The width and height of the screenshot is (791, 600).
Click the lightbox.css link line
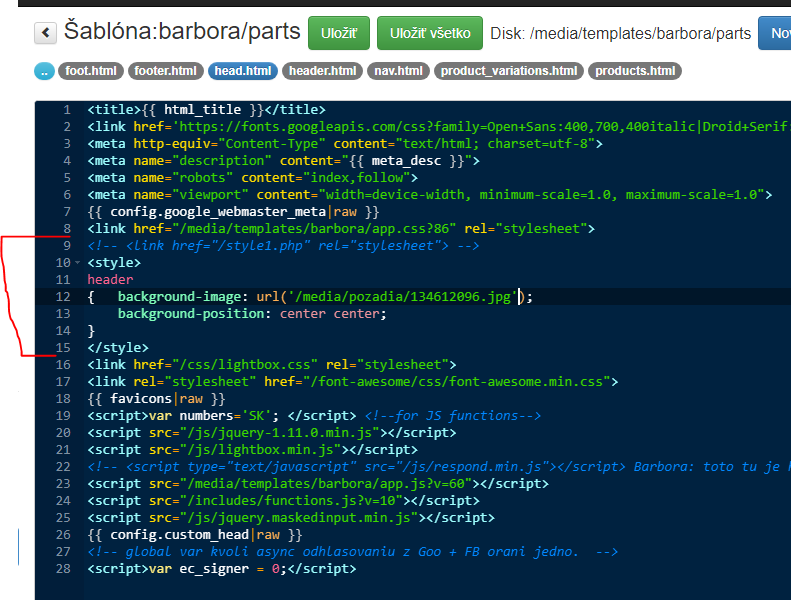pos(272,365)
